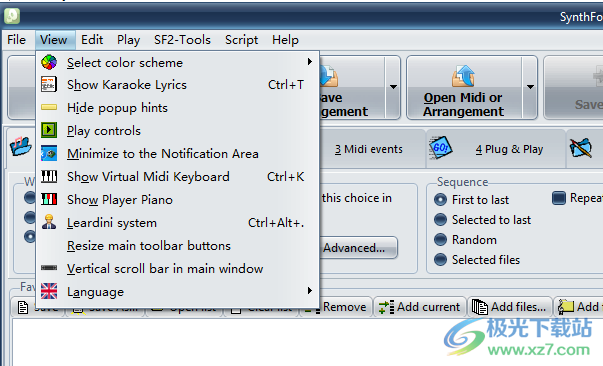Screen dimensions: 603x366
Task: Toggle Vertical scroll bar in main window
Action: (x=177, y=268)
